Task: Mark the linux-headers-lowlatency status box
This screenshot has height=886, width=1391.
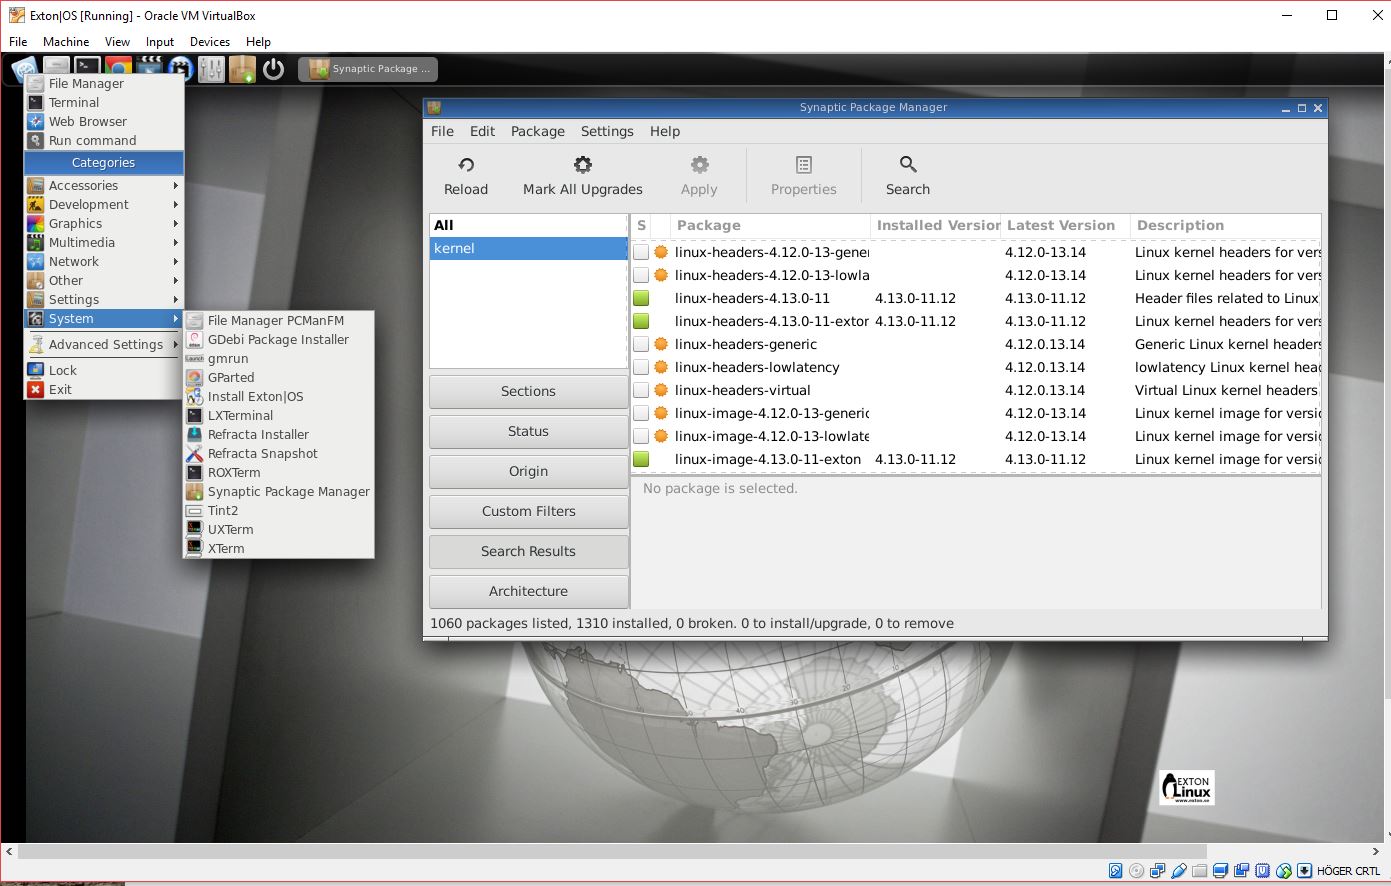Action: tap(641, 367)
